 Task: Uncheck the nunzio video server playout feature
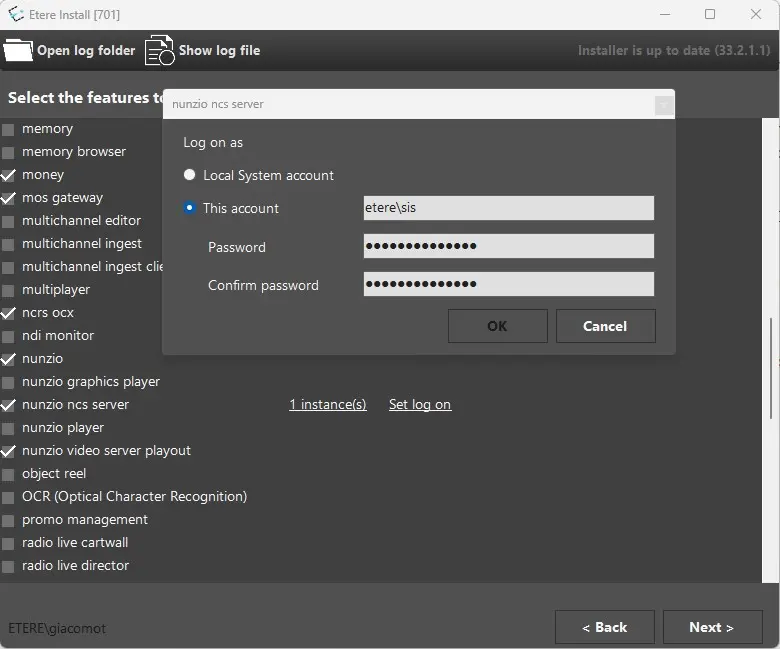(9, 451)
